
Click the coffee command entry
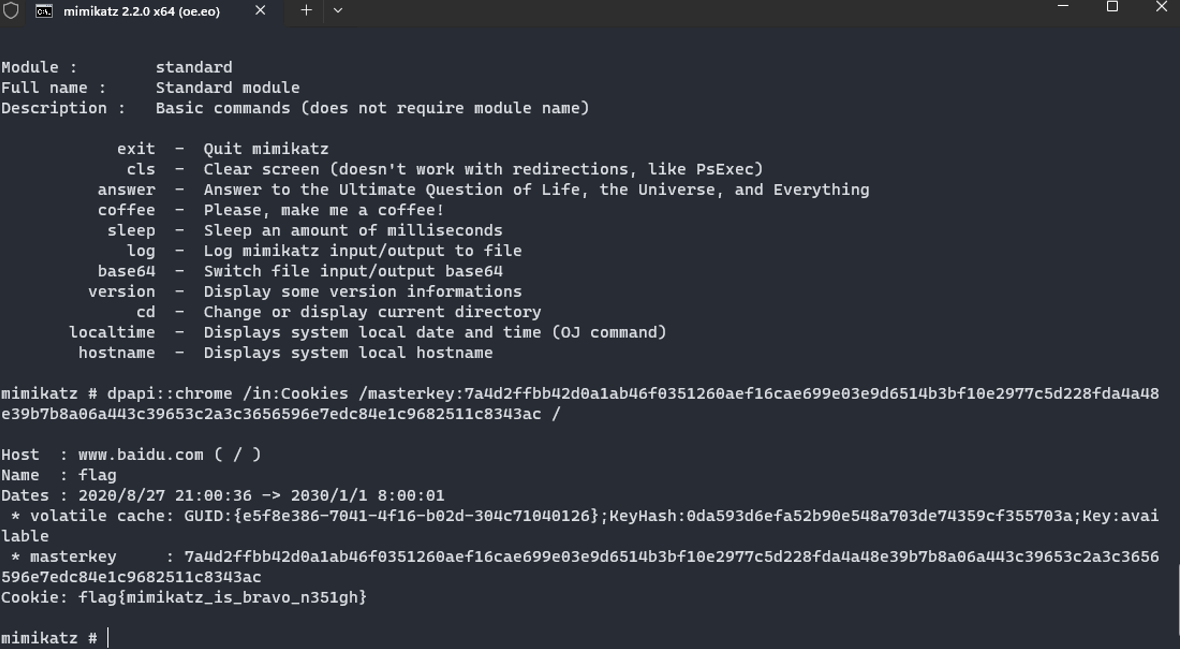click(x=126, y=211)
